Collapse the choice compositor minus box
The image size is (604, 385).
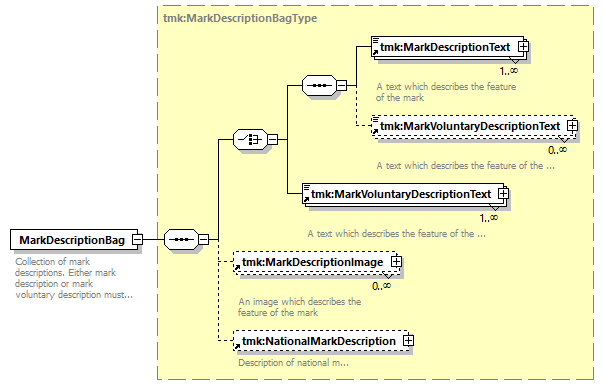(x=272, y=139)
